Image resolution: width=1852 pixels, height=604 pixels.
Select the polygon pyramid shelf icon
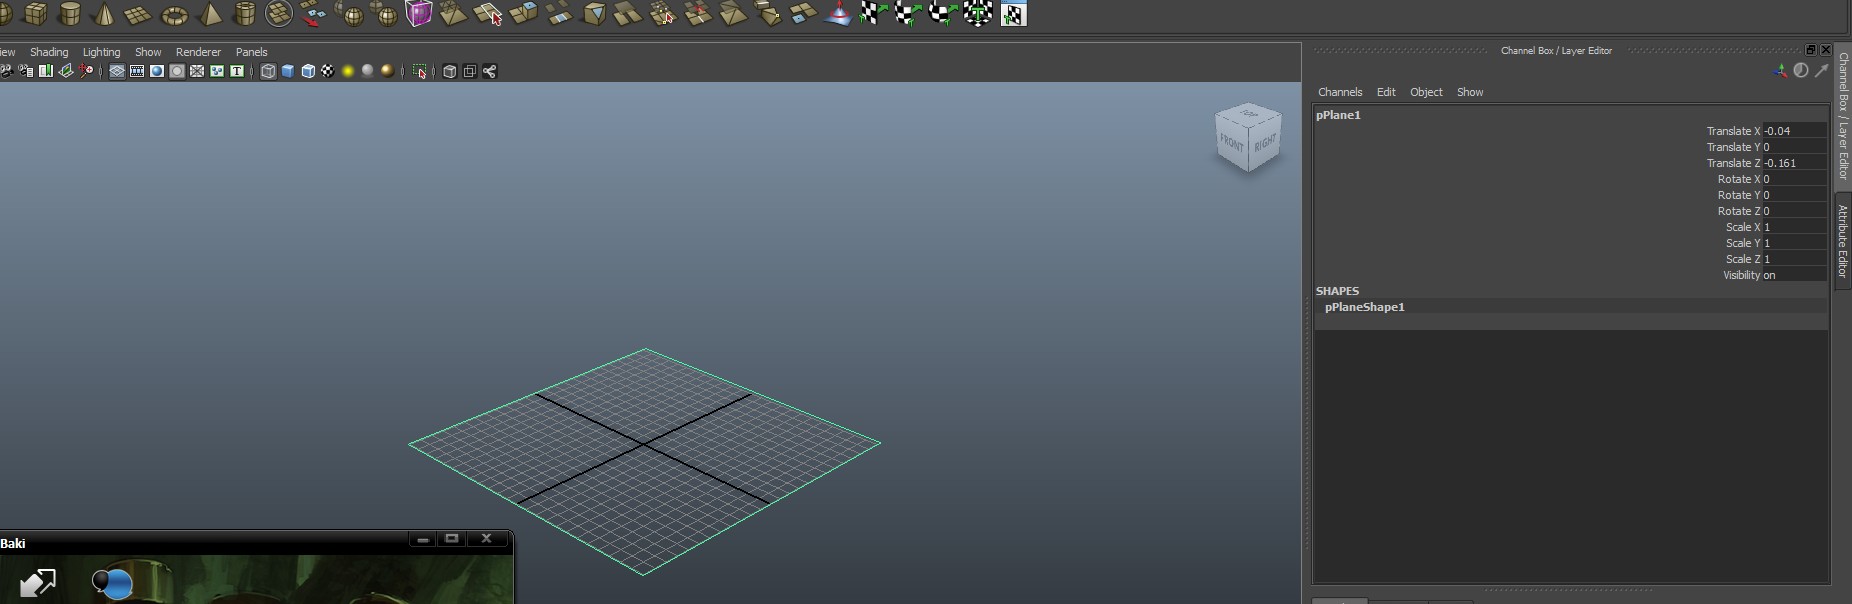[x=210, y=13]
